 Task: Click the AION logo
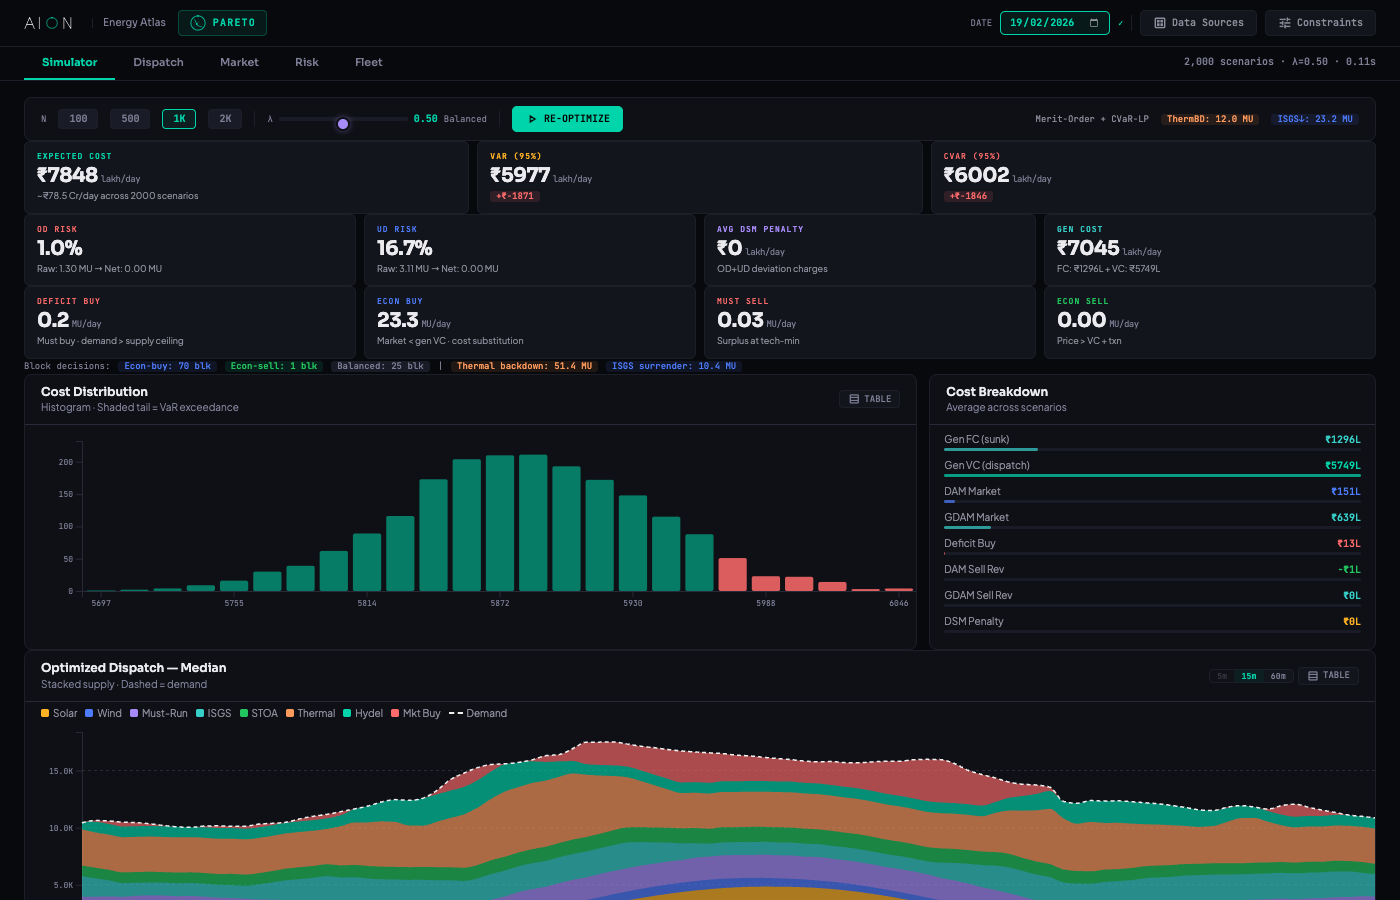47,22
